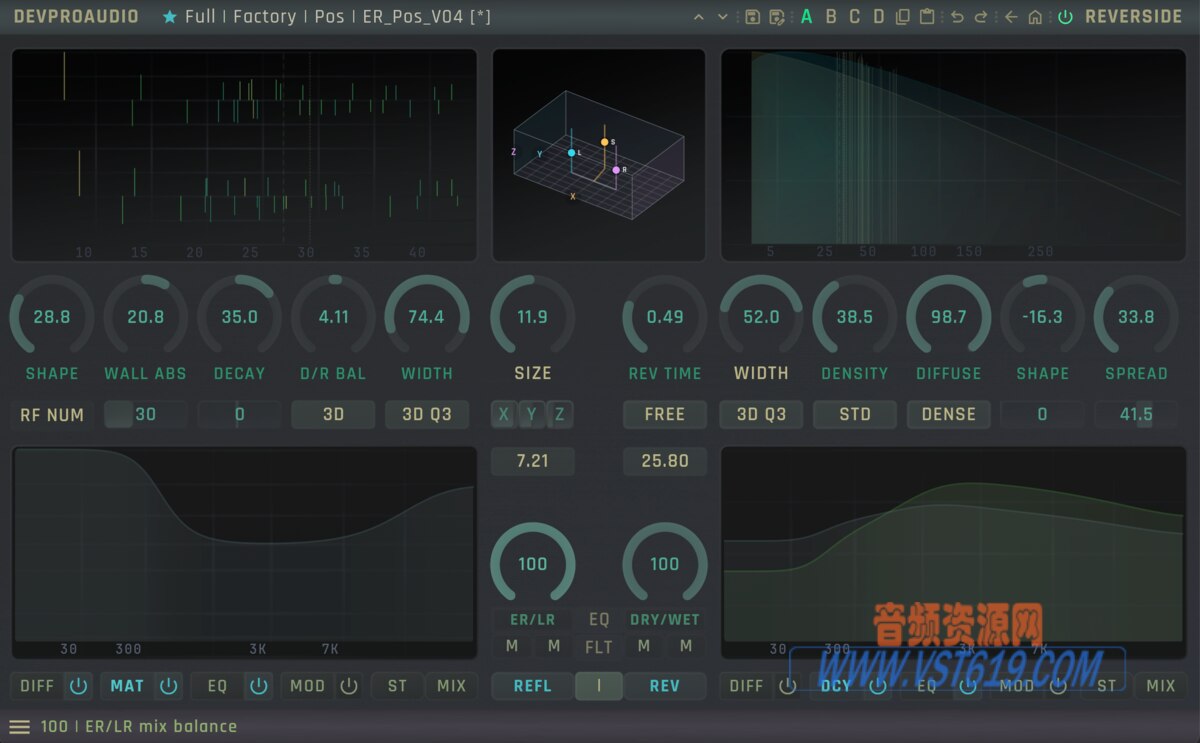Mark preset as favorite with star icon
The image size is (1200, 743).
pyautogui.click(x=170, y=17)
